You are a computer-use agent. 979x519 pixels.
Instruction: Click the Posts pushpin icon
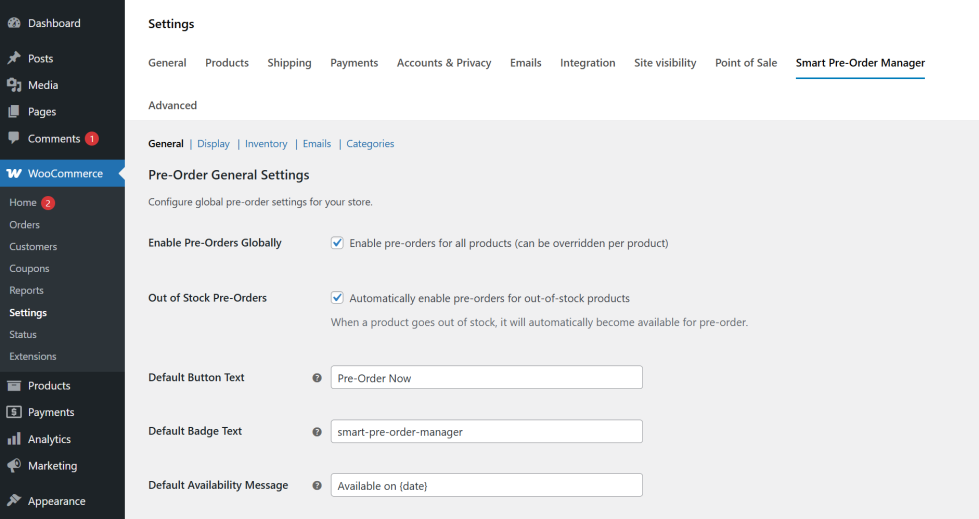(x=14, y=59)
